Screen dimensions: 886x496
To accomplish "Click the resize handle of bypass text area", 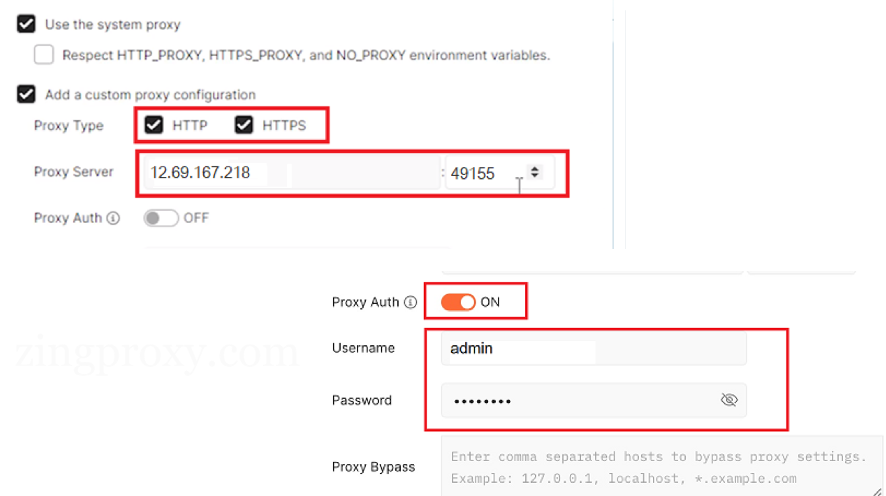I will (877, 491).
